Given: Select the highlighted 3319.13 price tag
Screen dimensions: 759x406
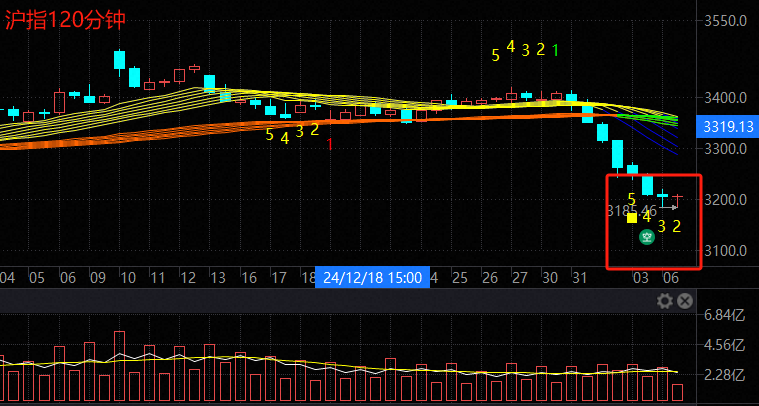Looking at the screenshot, I should click(727, 127).
